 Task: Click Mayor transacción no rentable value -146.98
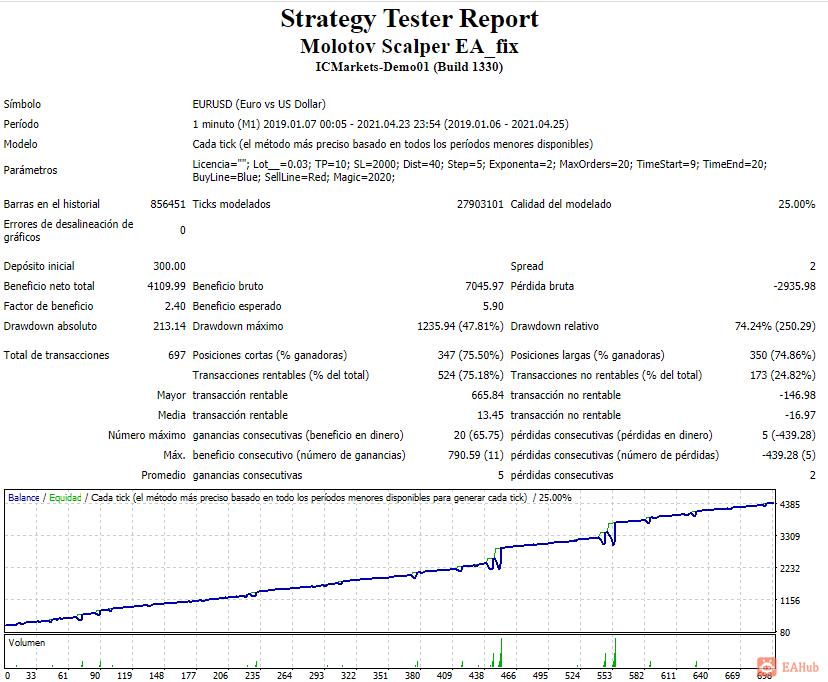pos(797,395)
